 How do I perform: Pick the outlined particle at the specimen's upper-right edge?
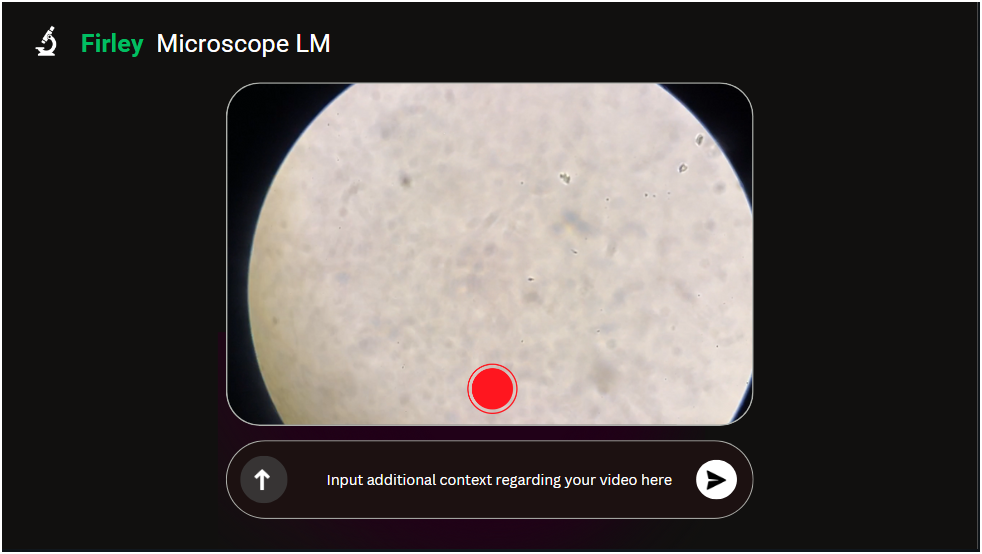(x=699, y=140)
